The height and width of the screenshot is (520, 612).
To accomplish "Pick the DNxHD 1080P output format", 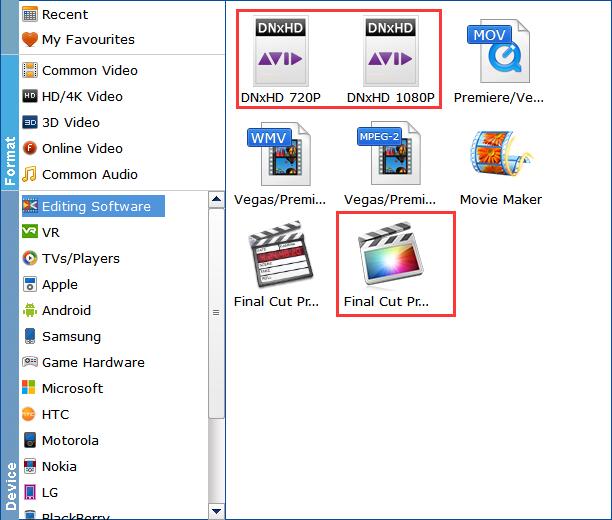I will click(x=391, y=60).
